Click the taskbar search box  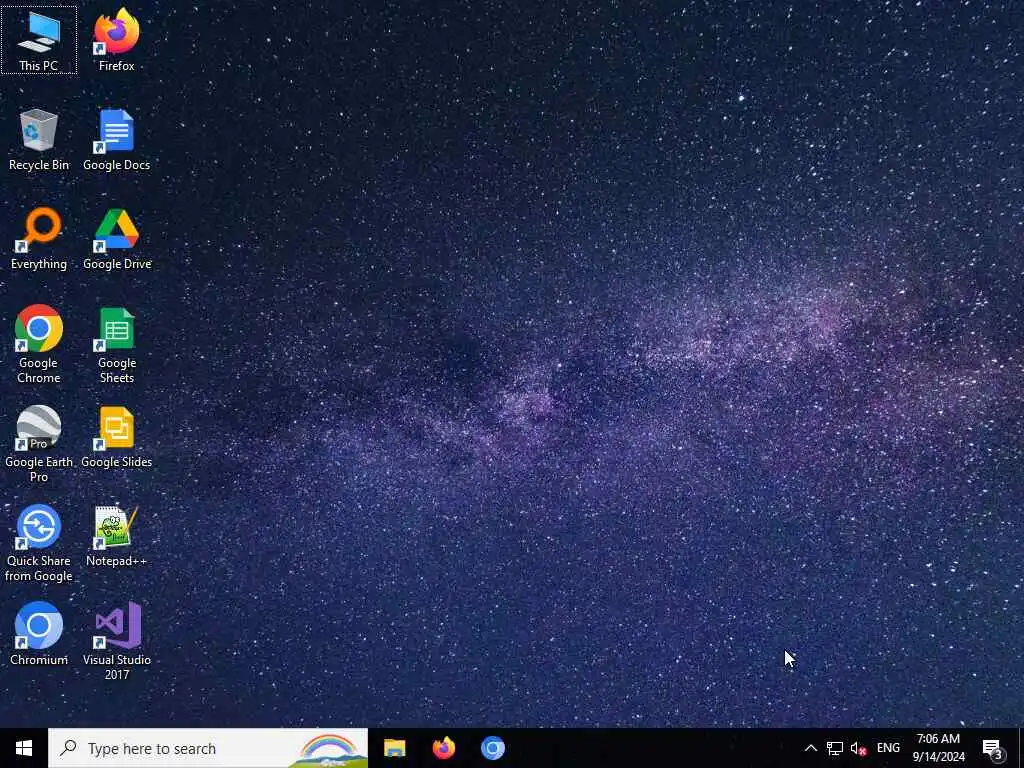(x=208, y=748)
